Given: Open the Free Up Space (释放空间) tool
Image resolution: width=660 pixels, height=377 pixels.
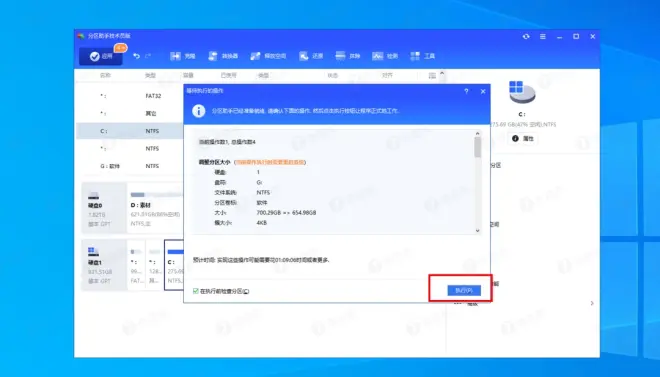Looking at the screenshot, I should click(x=268, y=56).
